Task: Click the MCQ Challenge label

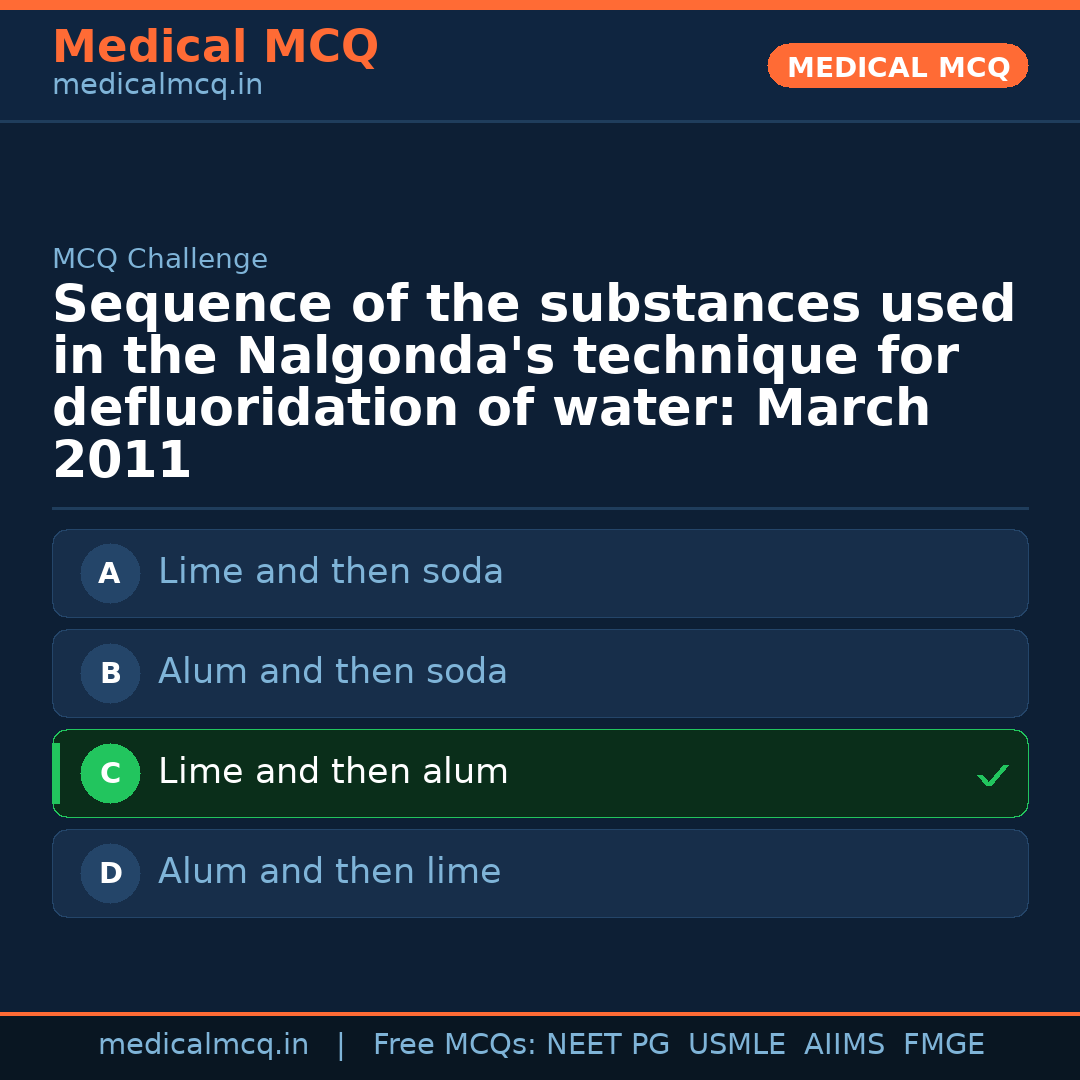Action: click(x=160, y=260)
